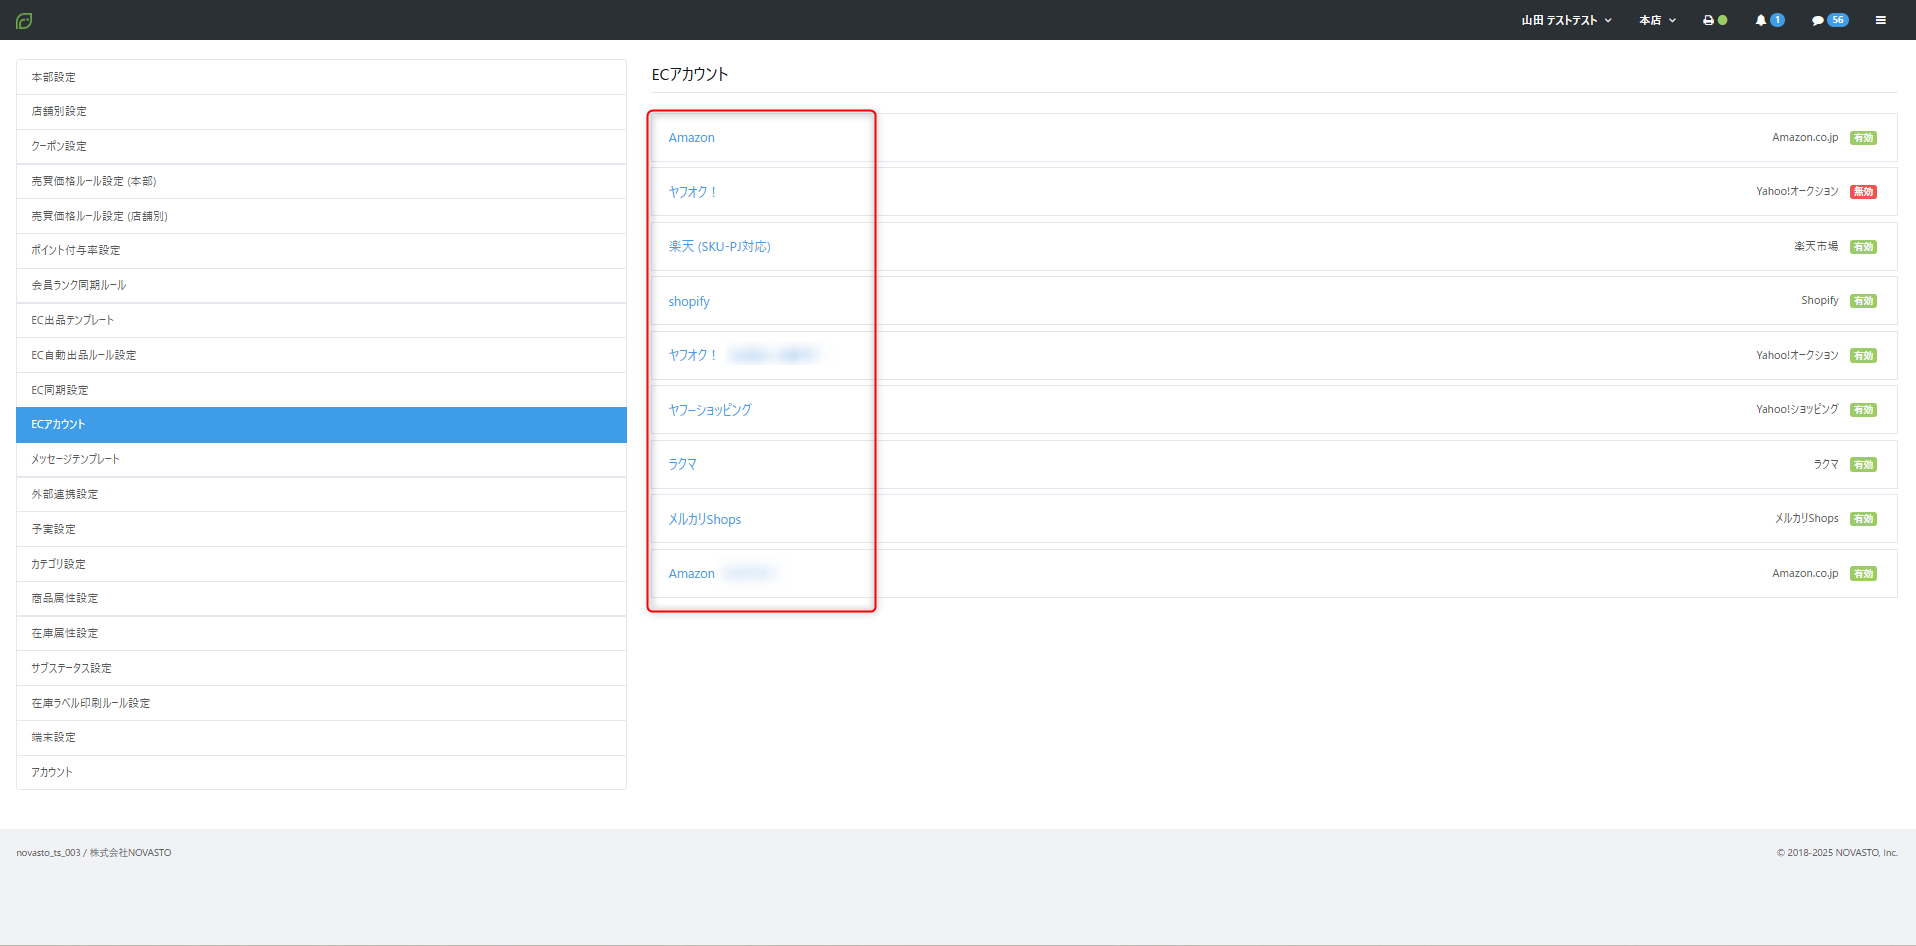Open the shopify account link
This screenshot has height=946, width=1916.
click(689, 301)
